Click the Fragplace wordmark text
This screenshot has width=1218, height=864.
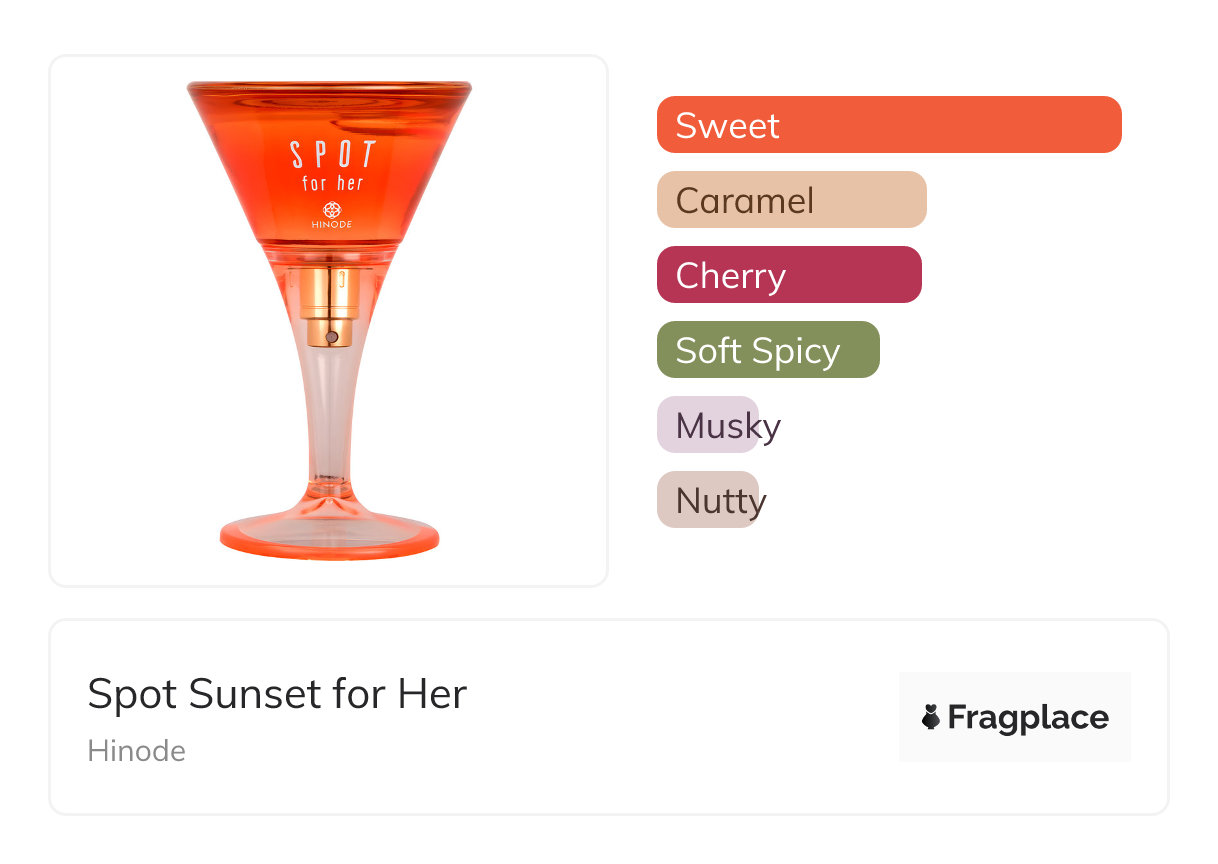point(1027,718)
